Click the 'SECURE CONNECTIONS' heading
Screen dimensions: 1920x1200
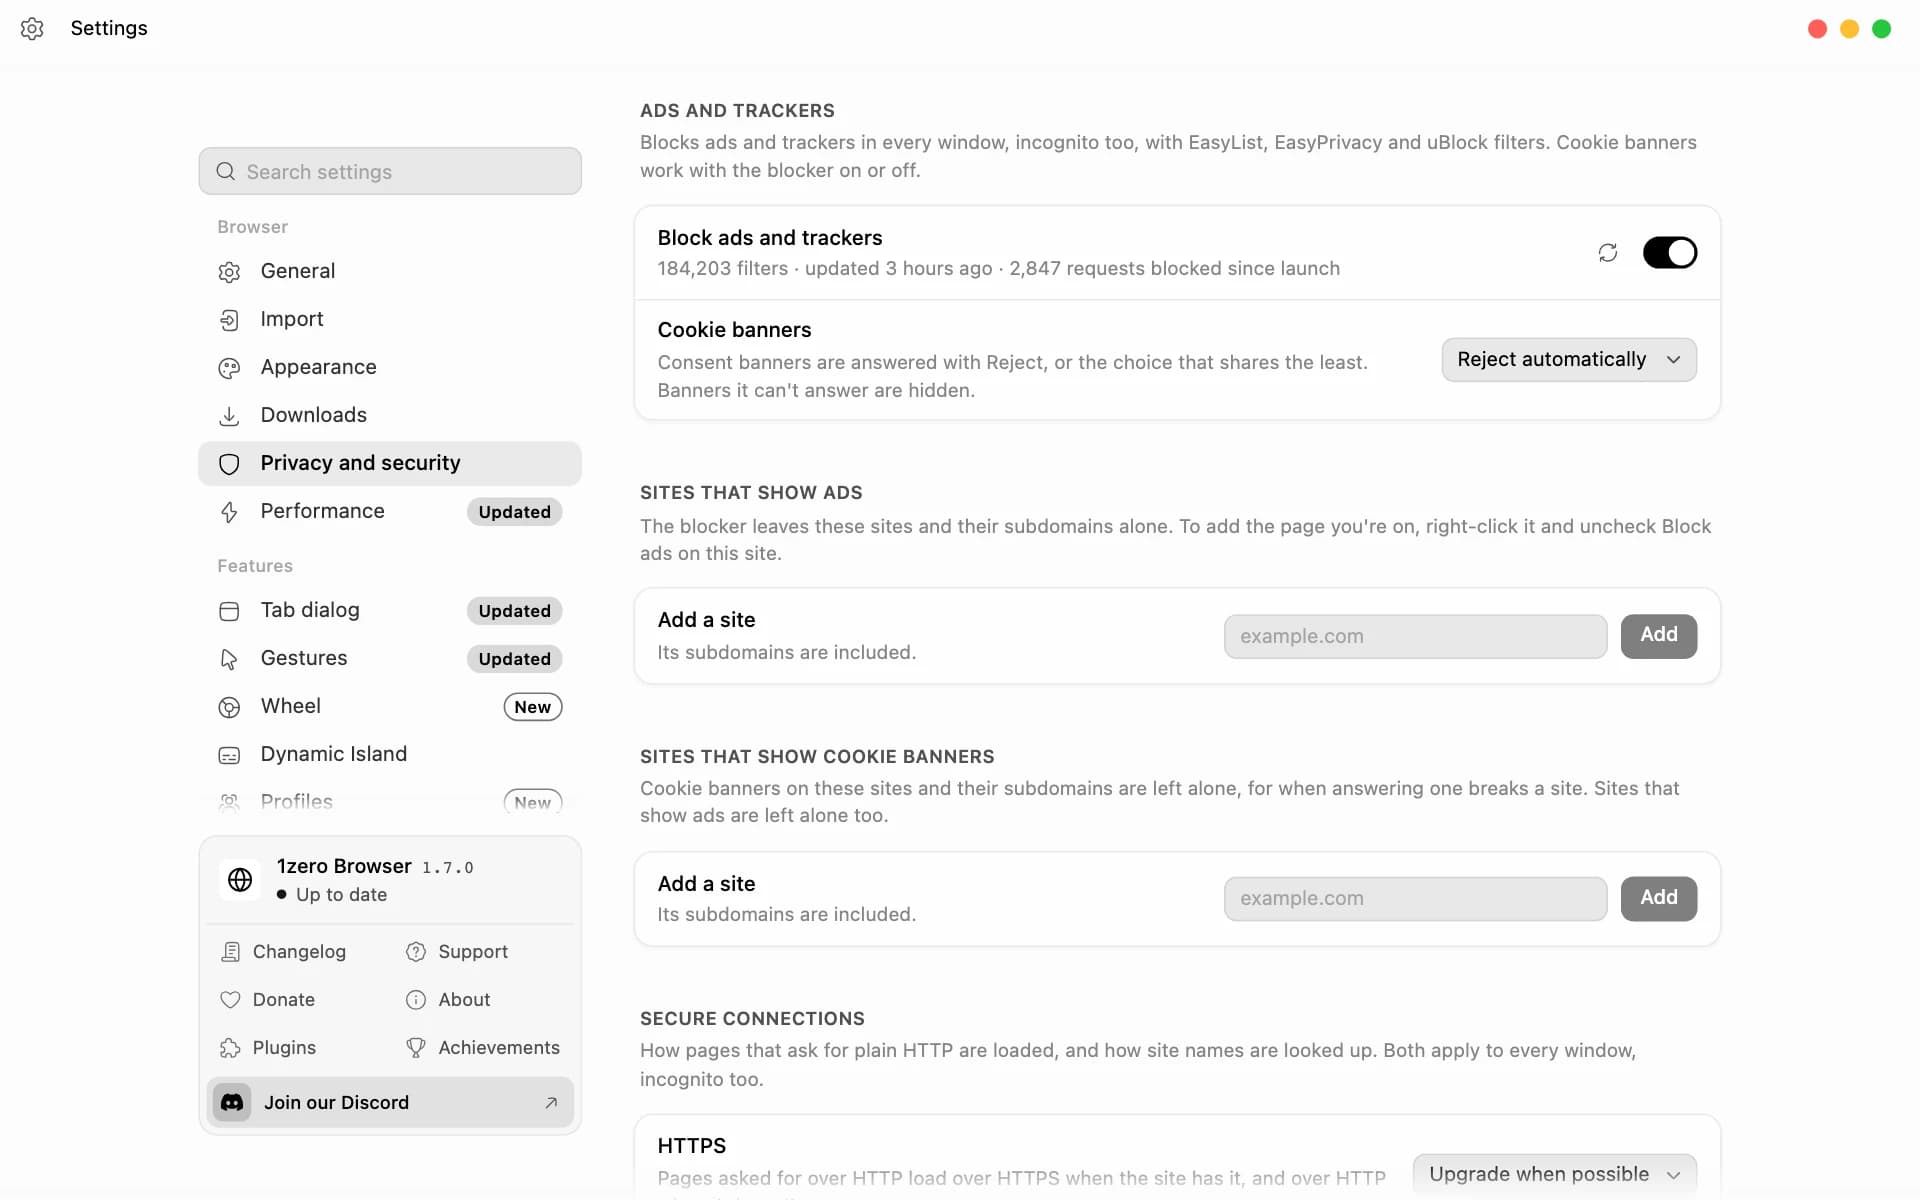(752, 1019)
